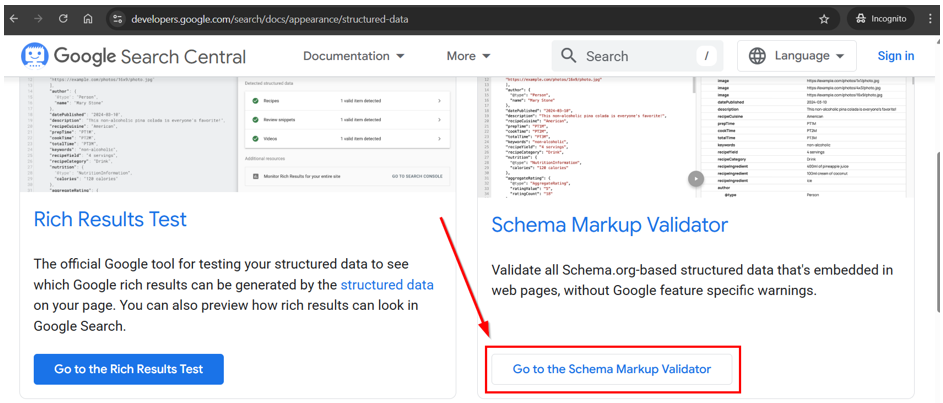Go to the Rich Results Test button
The width and height of the screenshot is (943, 403).
pyautogui.click(x=129, y=369)
